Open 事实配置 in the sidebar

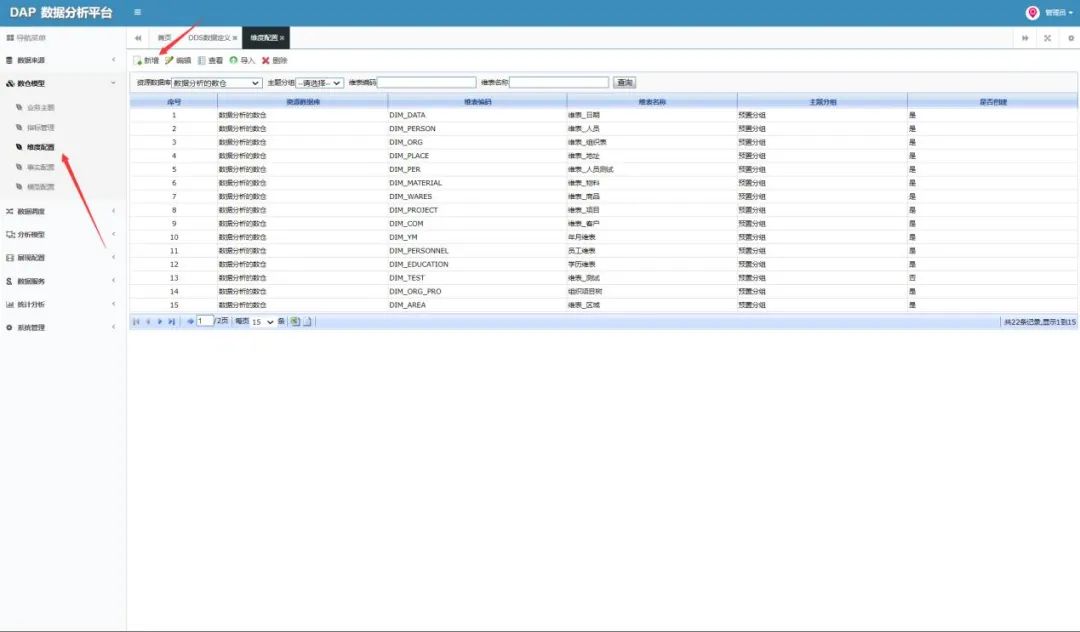[41, 167]
